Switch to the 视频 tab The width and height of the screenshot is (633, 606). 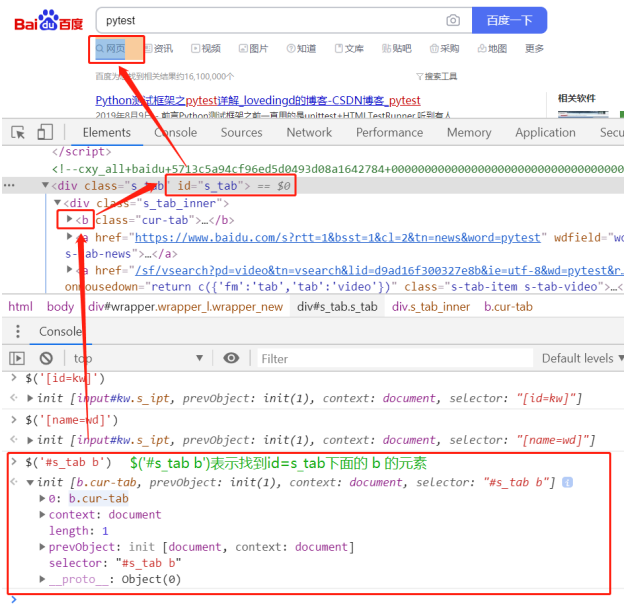click(x=206, y=49)
